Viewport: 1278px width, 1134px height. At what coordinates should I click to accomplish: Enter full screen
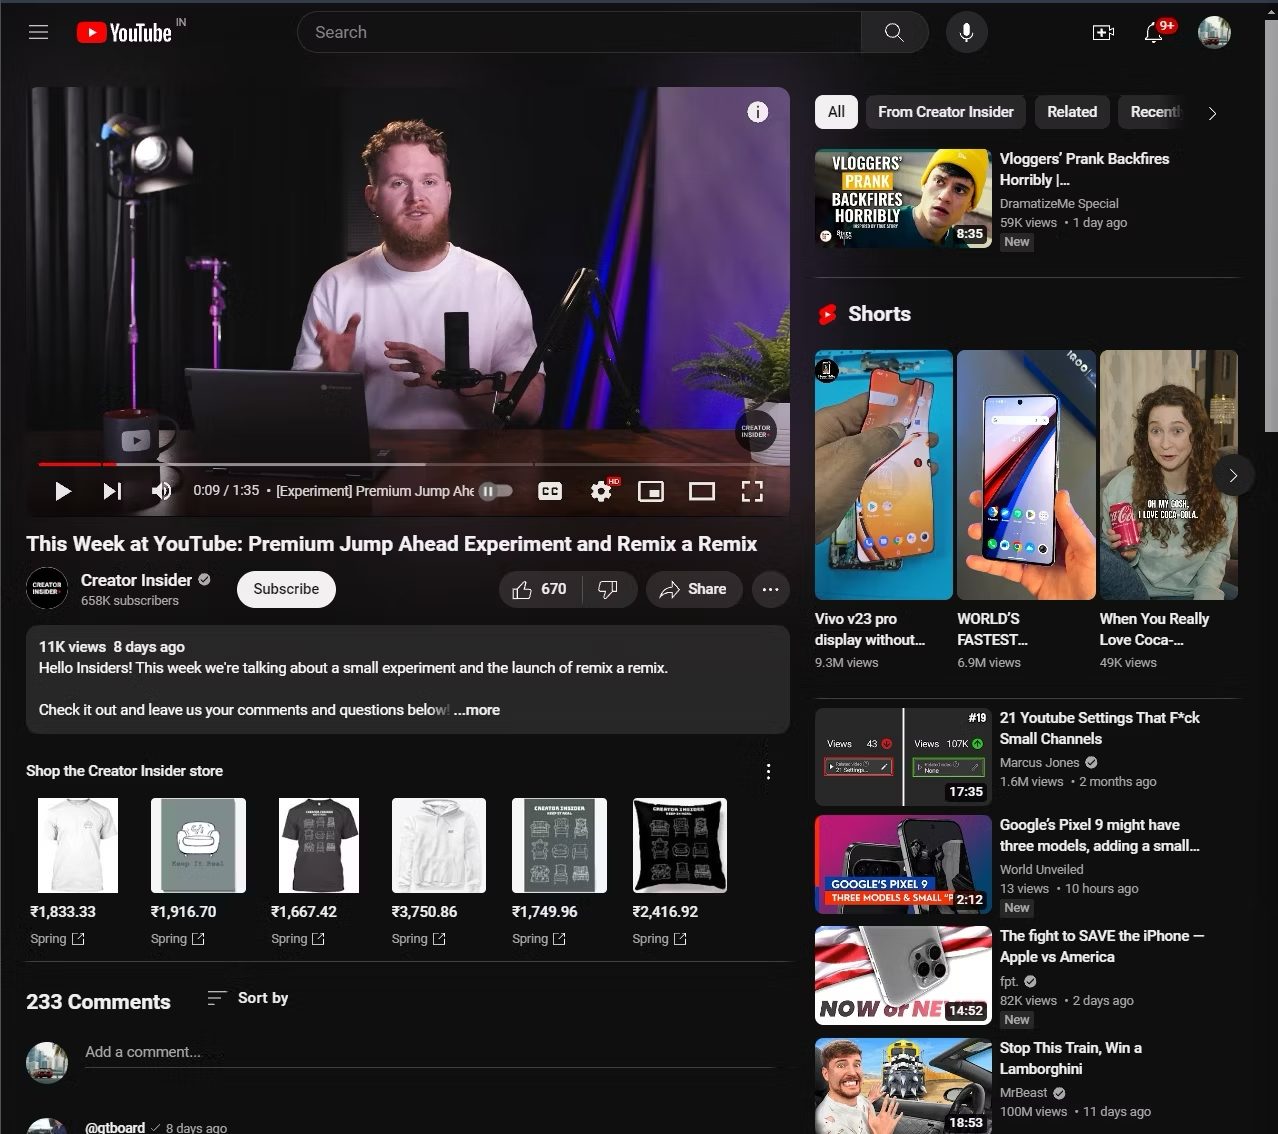point(752,491)
